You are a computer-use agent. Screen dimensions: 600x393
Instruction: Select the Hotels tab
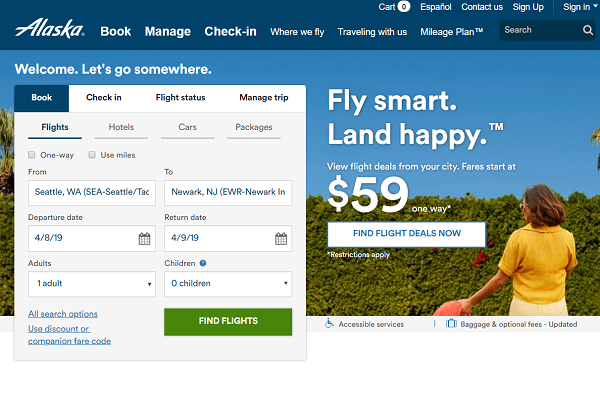tap(121, 128)
